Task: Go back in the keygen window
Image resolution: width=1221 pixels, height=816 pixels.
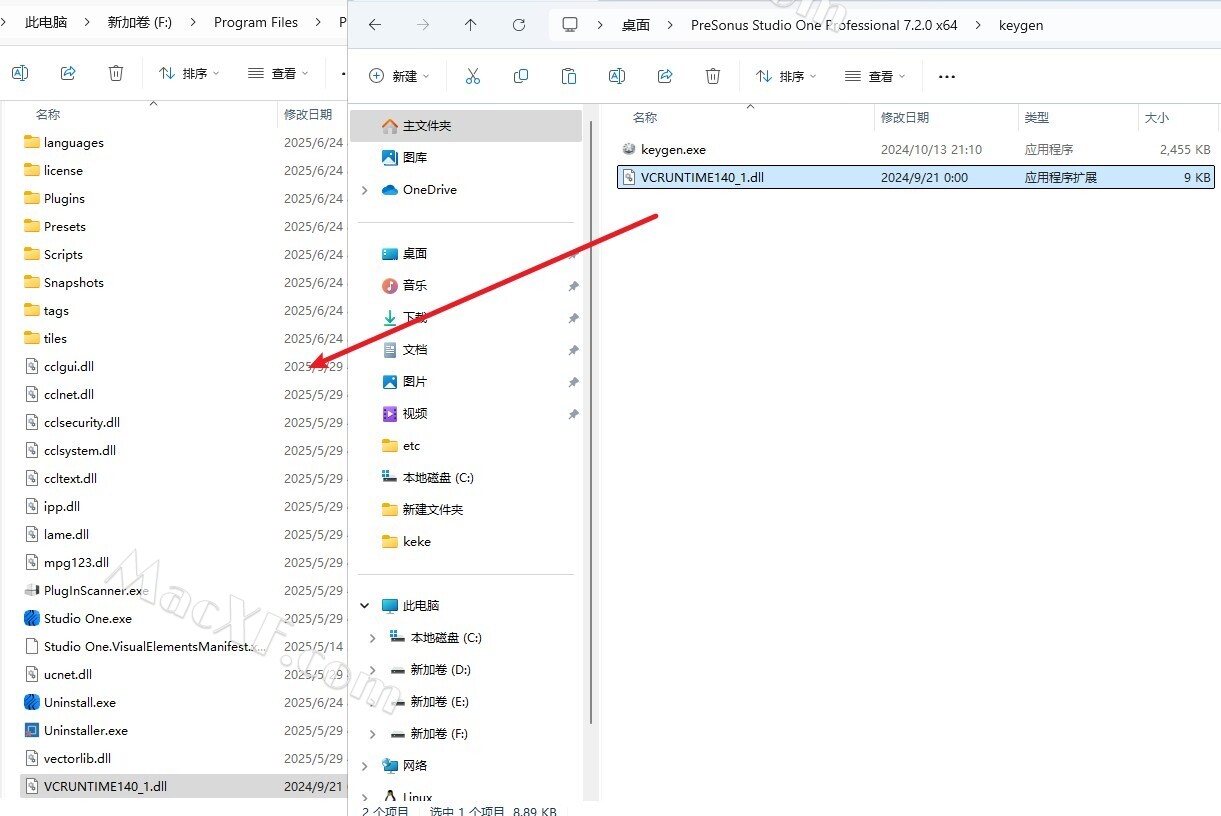Action: (x=375, y=25)
